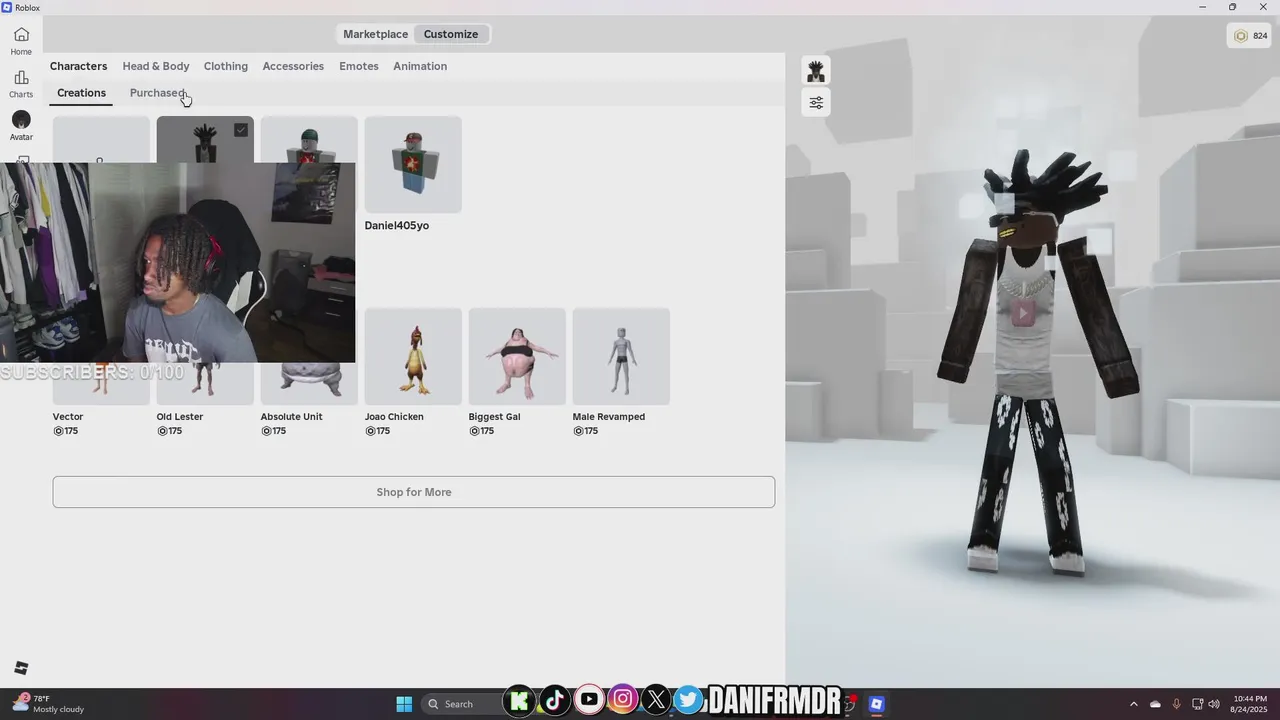Select the green-beanie character thumbnail
Image resolution: width=1280 pixels, height=720 pixels.
(309, 139)
